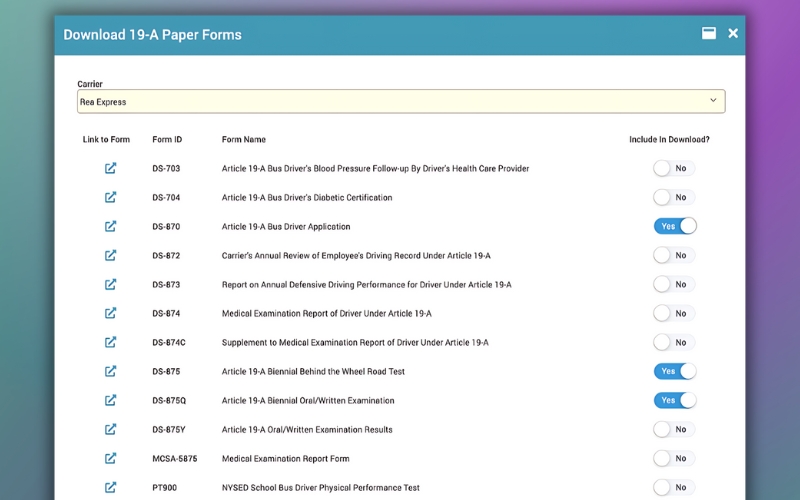This screenshot has height=500, width=800.
Task: Open the DS-872 form link icon
Action: coord(110,256)
